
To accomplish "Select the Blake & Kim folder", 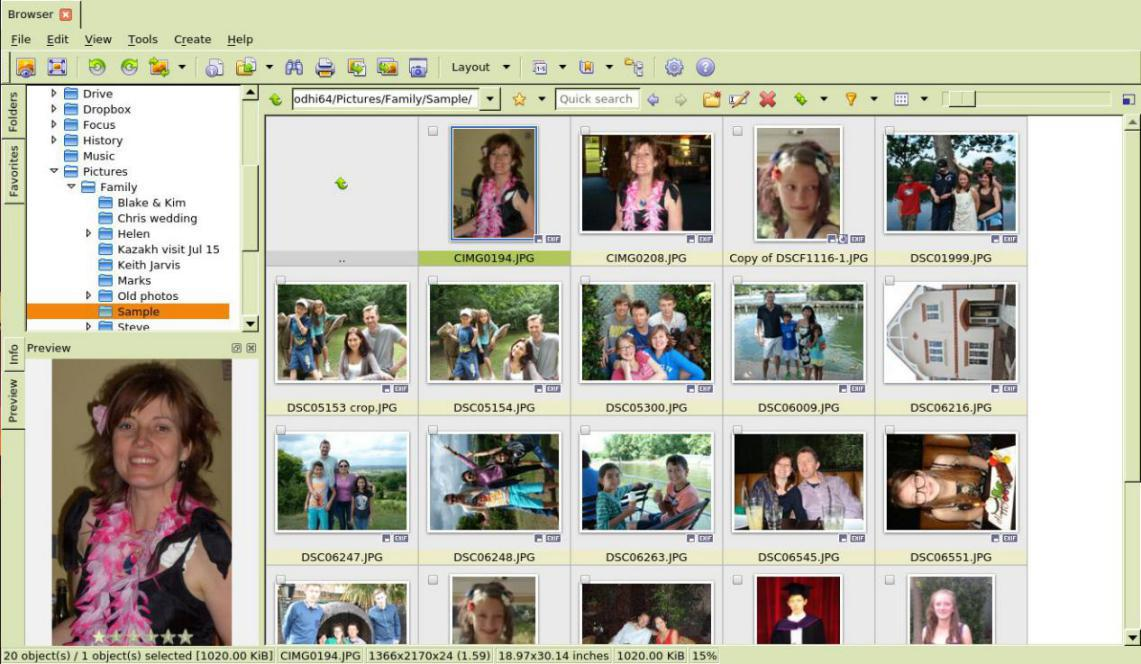I will click(x=151, y=202).
